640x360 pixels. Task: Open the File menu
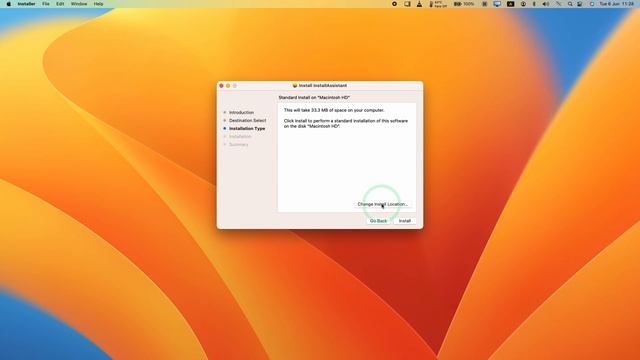46,4
